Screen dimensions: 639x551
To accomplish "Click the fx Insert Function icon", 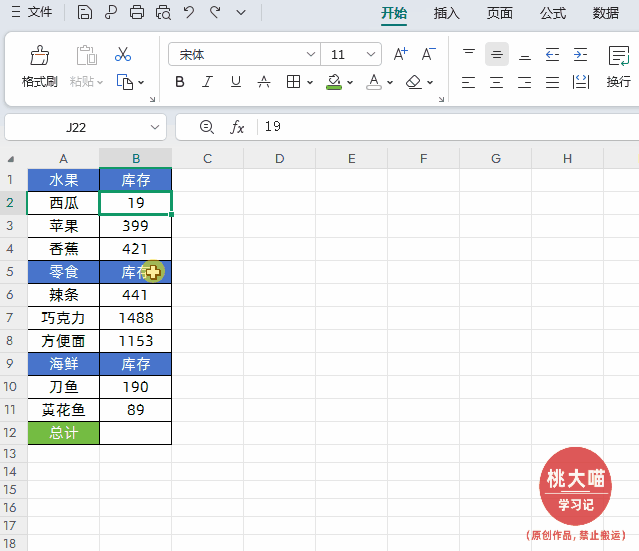I will click(237, 127).
